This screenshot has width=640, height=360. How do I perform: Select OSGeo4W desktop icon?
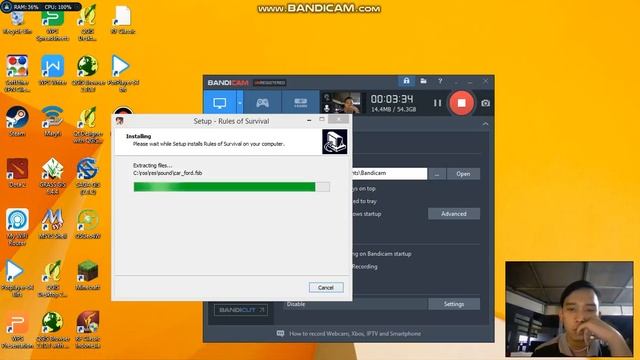pos(88,224)
